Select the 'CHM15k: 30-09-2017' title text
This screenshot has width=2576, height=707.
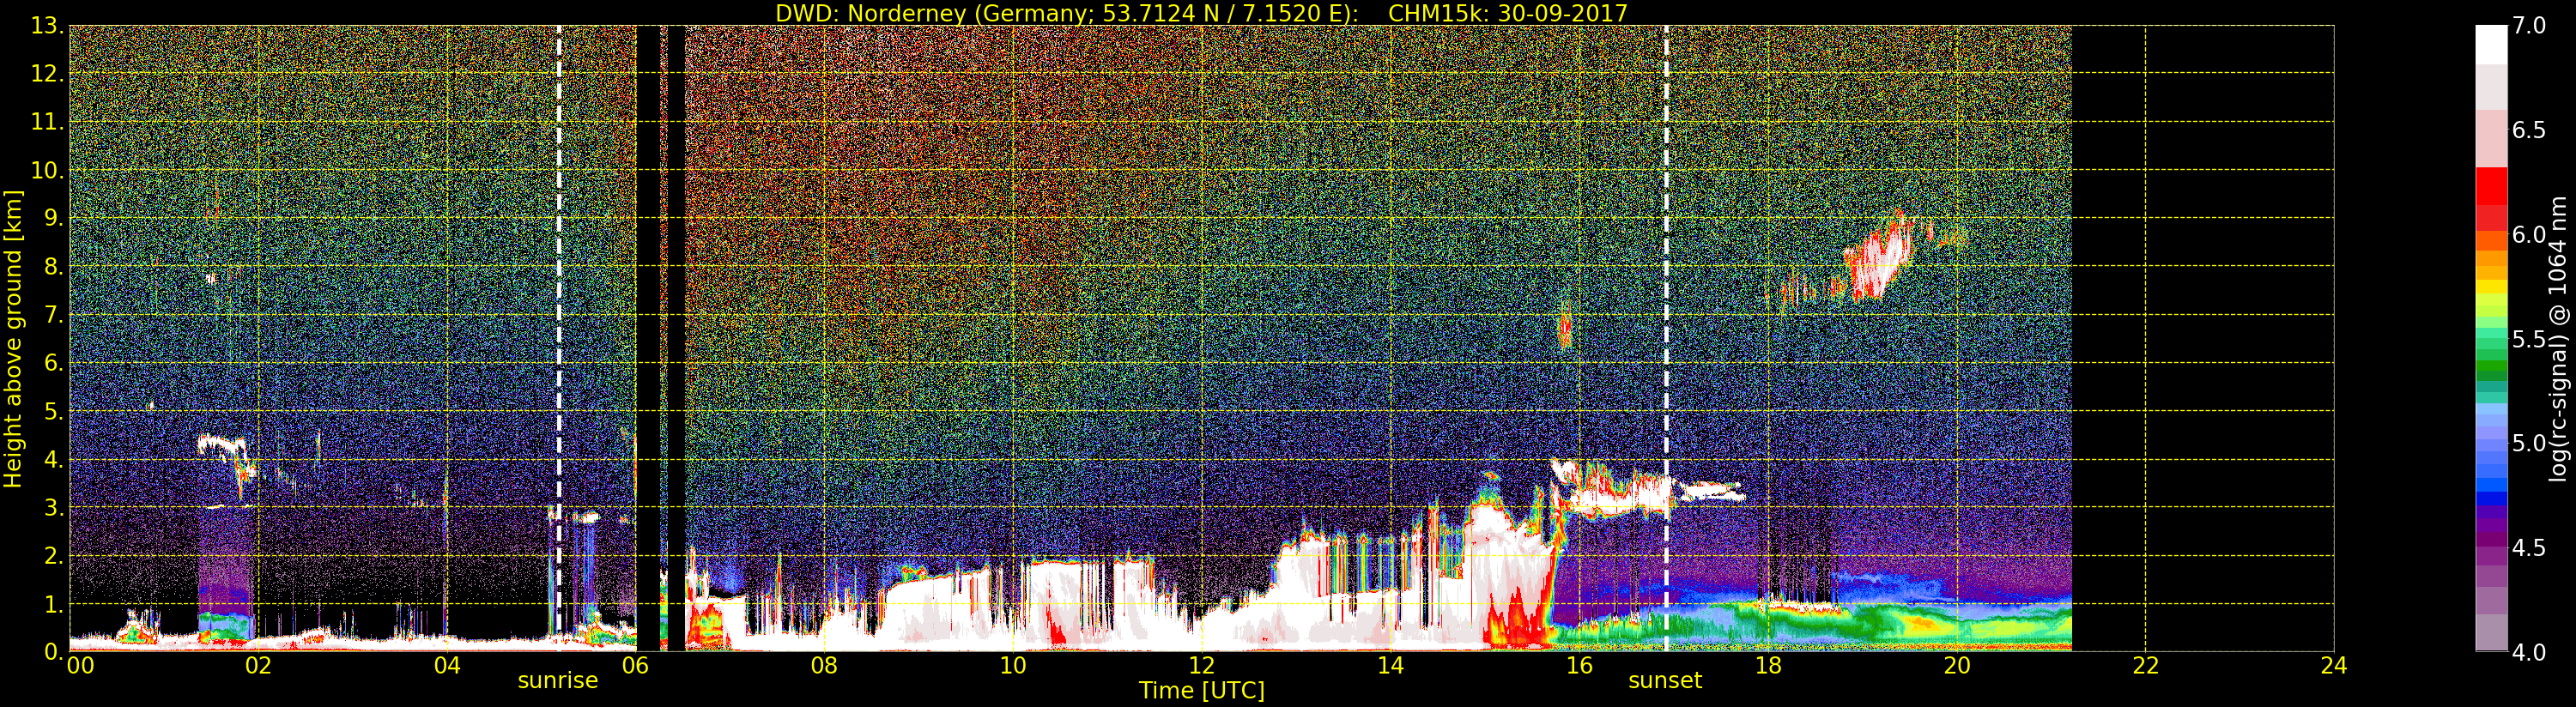(1508, 13)
